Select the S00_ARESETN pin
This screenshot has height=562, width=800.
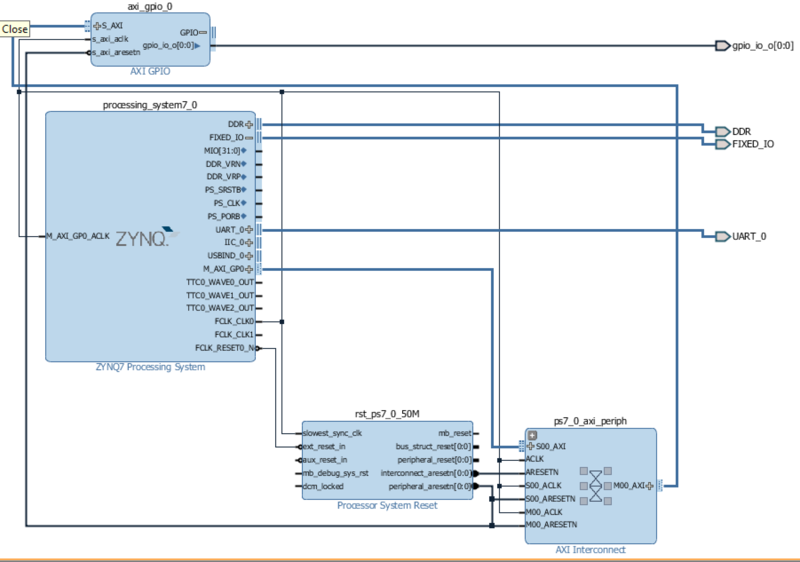tap(551, 499)
